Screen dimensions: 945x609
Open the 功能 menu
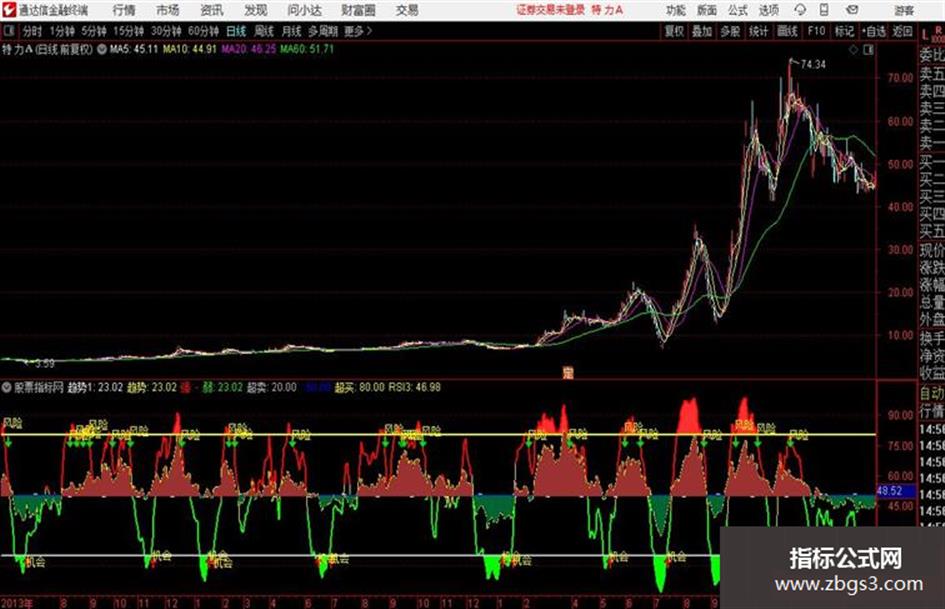pos(676,10)
